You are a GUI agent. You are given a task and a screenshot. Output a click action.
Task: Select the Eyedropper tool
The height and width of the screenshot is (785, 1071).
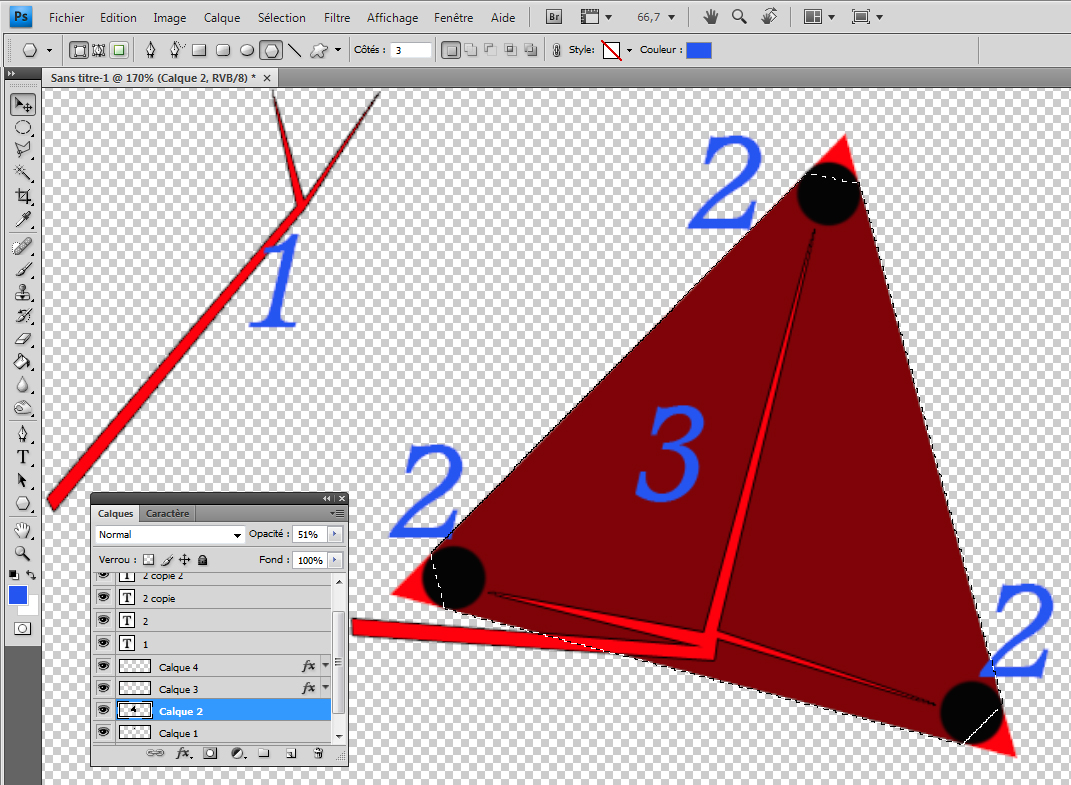pos(23,219)
